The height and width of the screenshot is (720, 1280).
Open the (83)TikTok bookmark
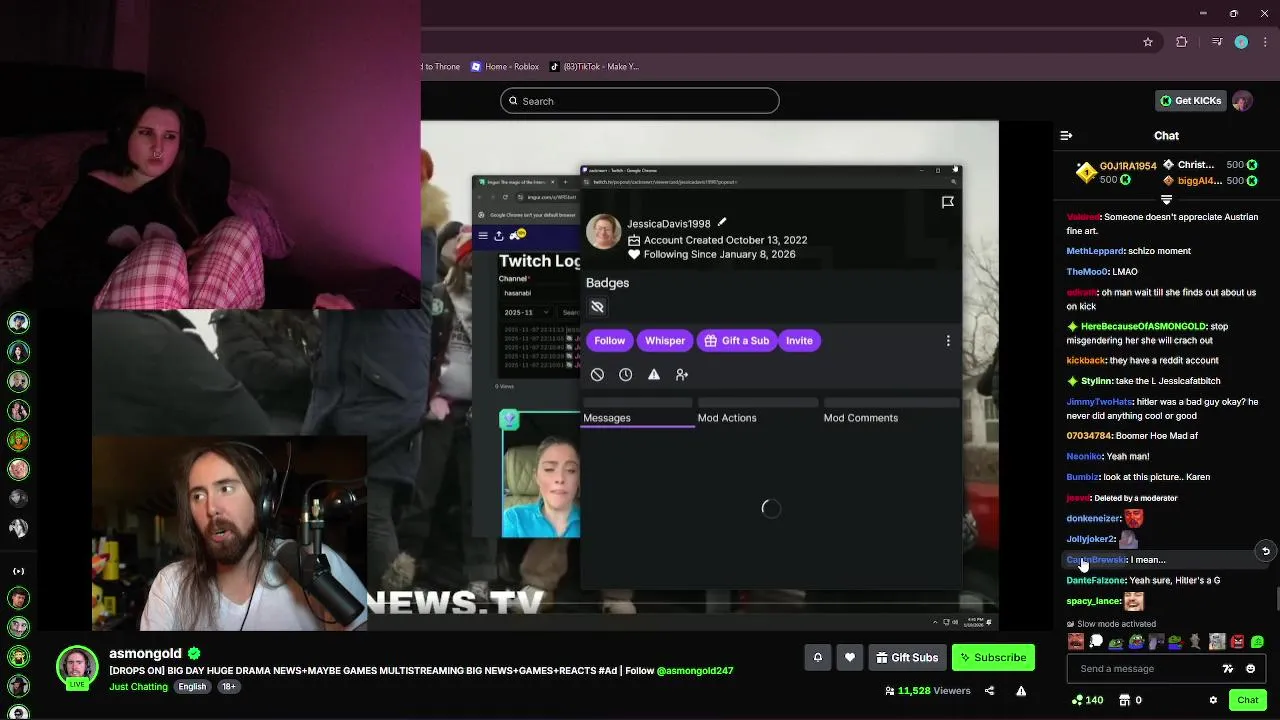tap(594, 67)
